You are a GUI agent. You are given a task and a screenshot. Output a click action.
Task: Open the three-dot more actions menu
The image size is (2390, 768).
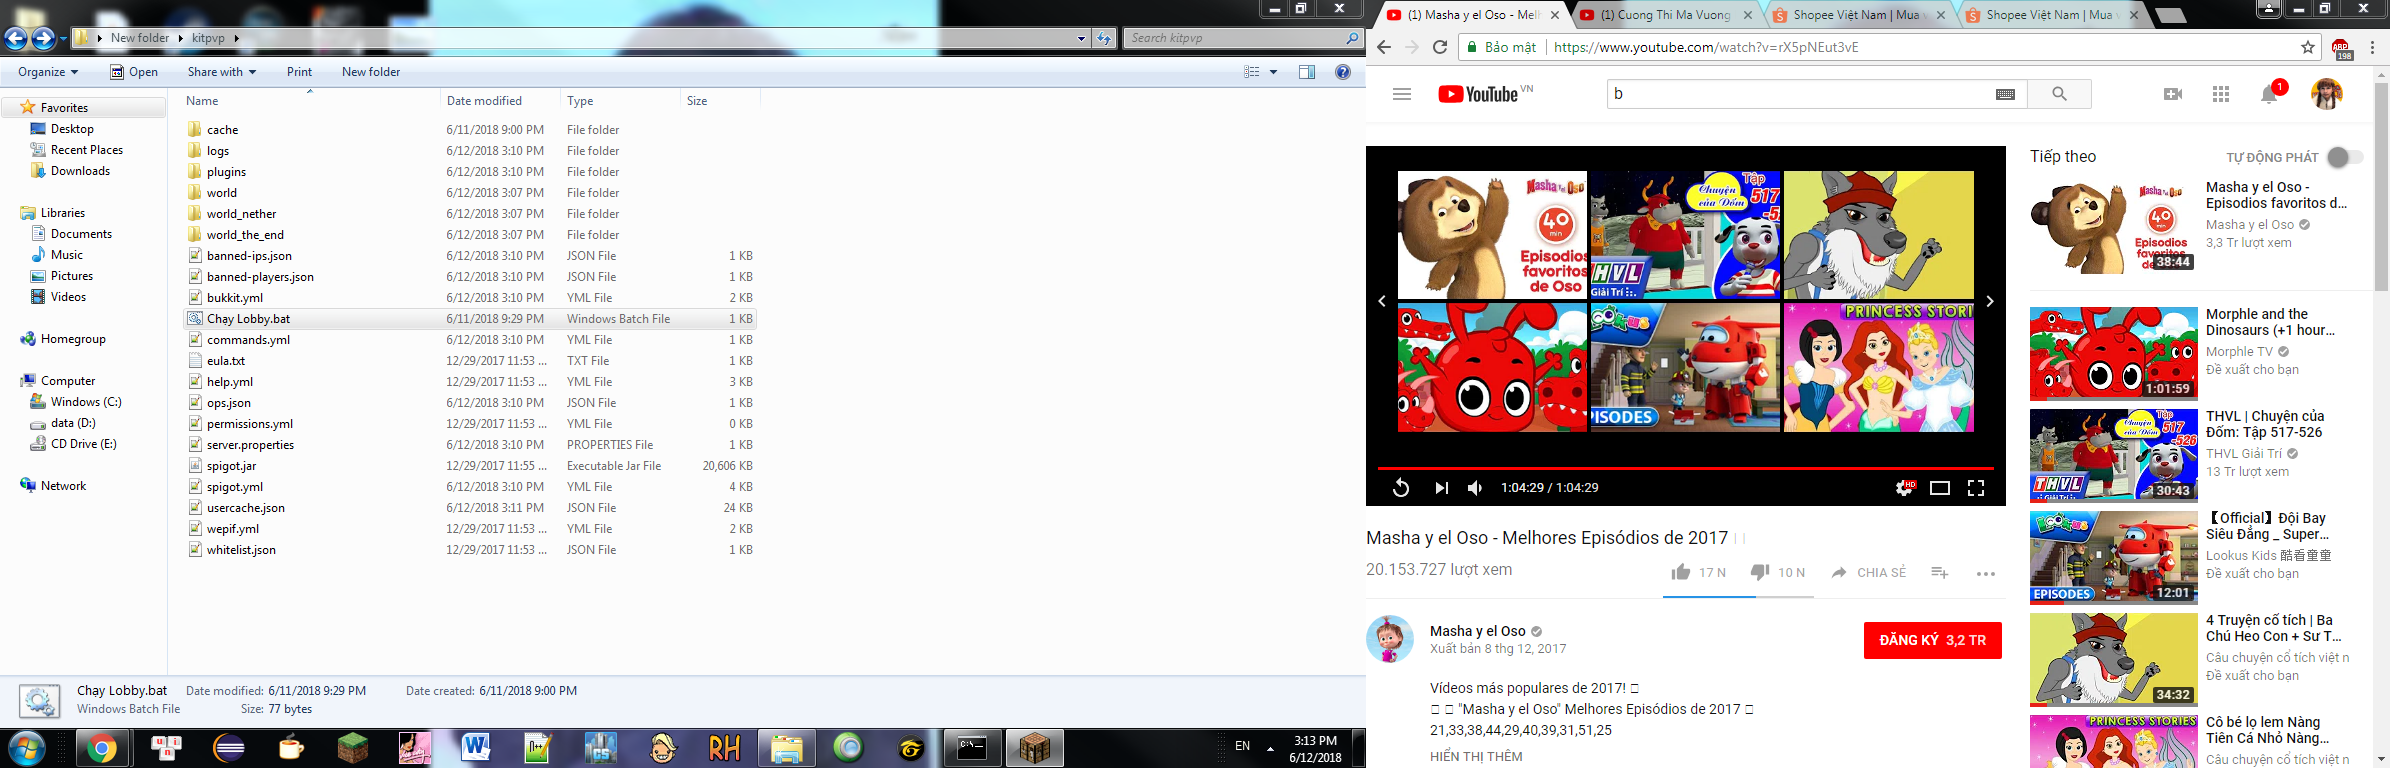[x=1986, y=573]
